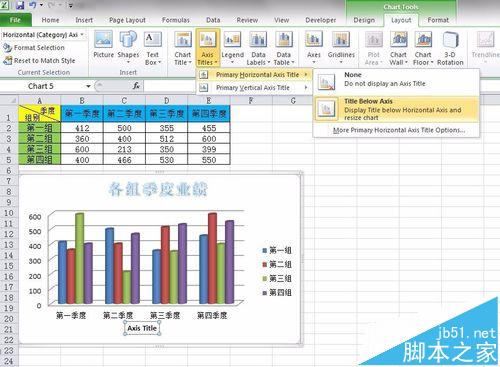
Task: Select column A header
Action: click(x=40, y=100)
